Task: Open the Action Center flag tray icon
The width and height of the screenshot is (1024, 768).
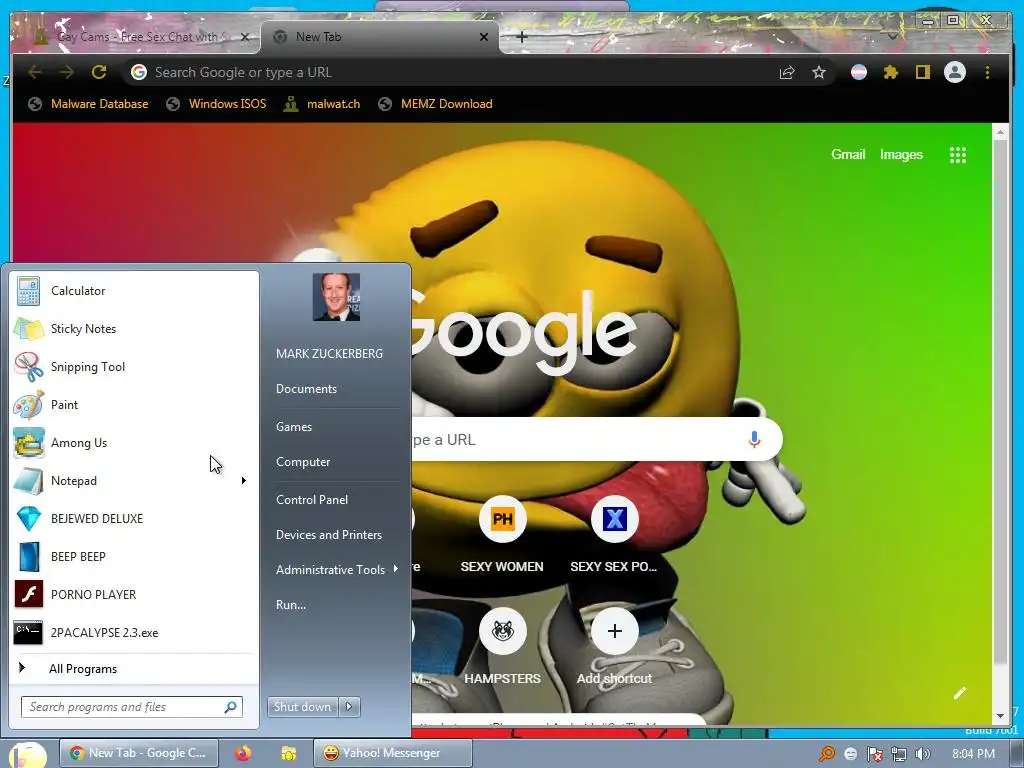Action: click(875, 754)
